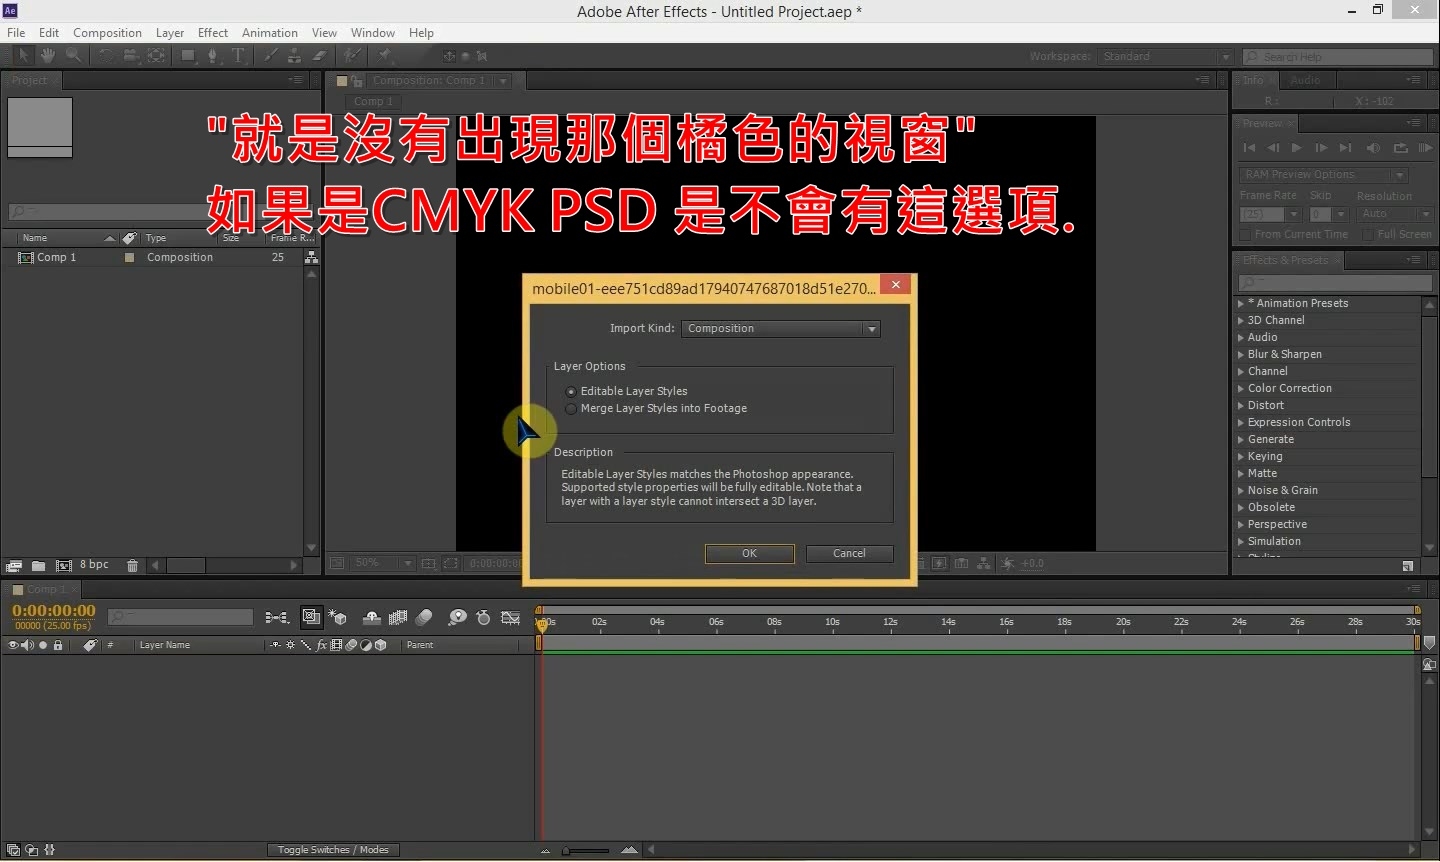Select the Selection arrow tool

point(24,56)
